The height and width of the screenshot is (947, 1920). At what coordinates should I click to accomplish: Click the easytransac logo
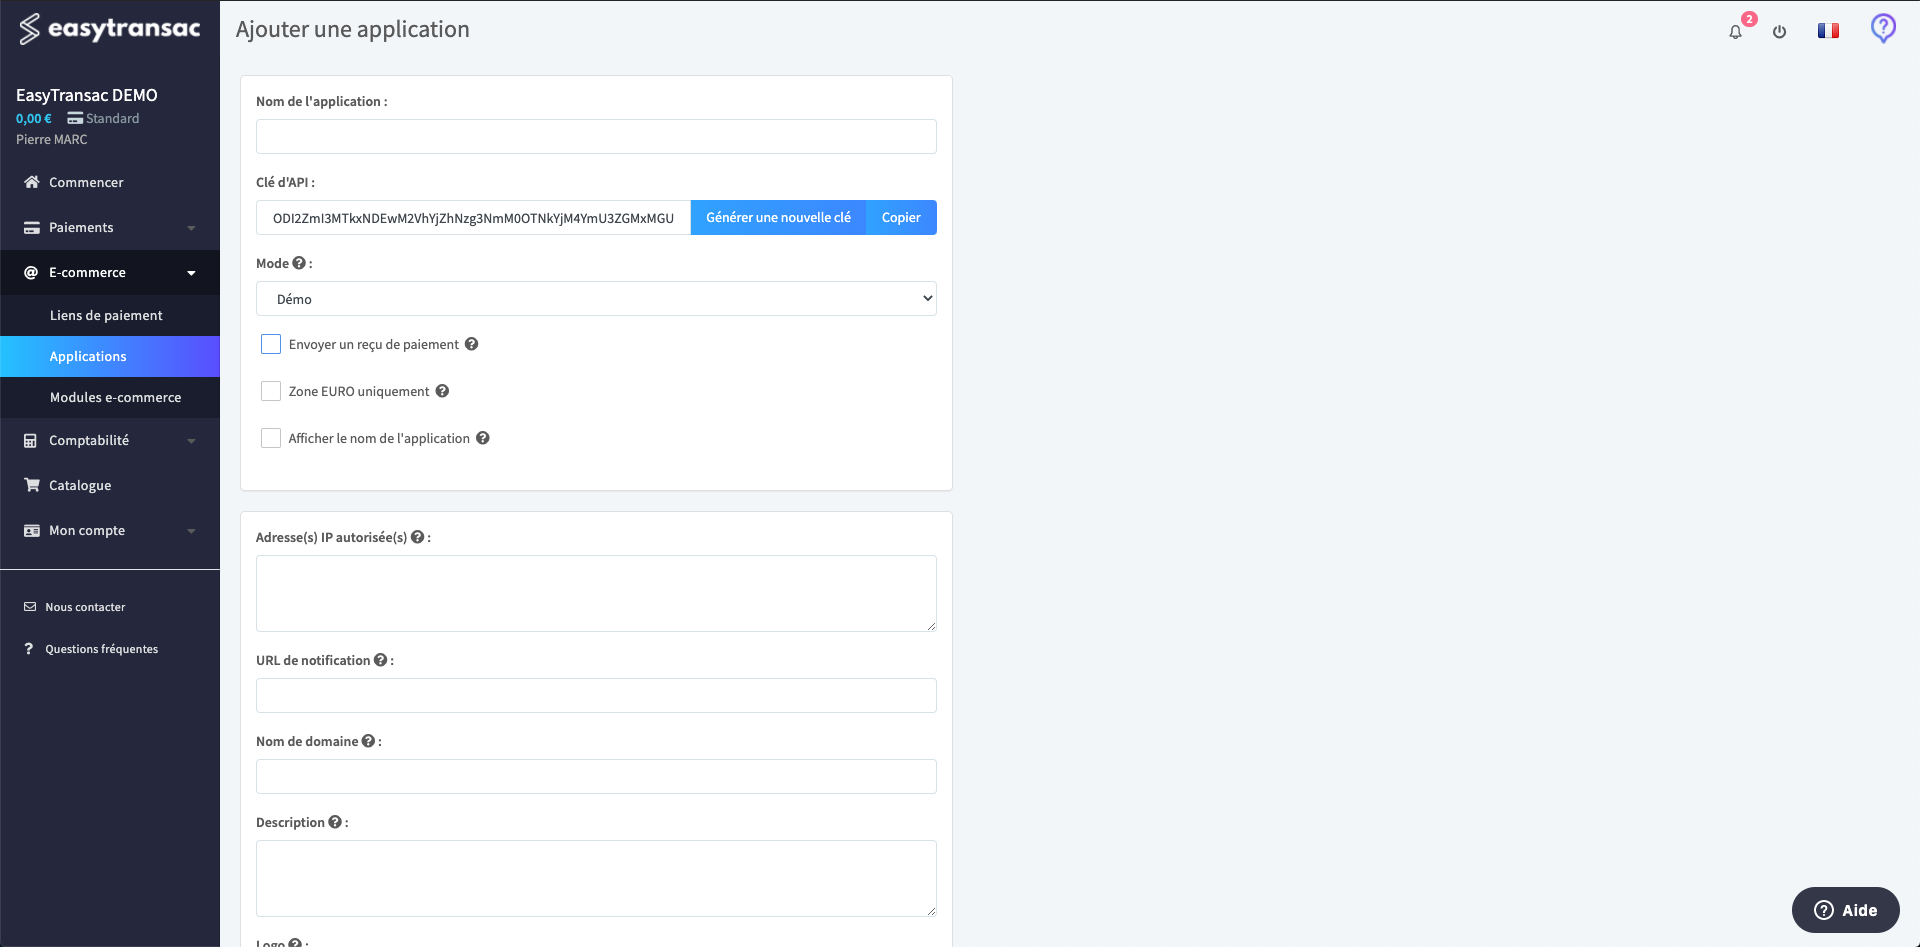[110, 29]
